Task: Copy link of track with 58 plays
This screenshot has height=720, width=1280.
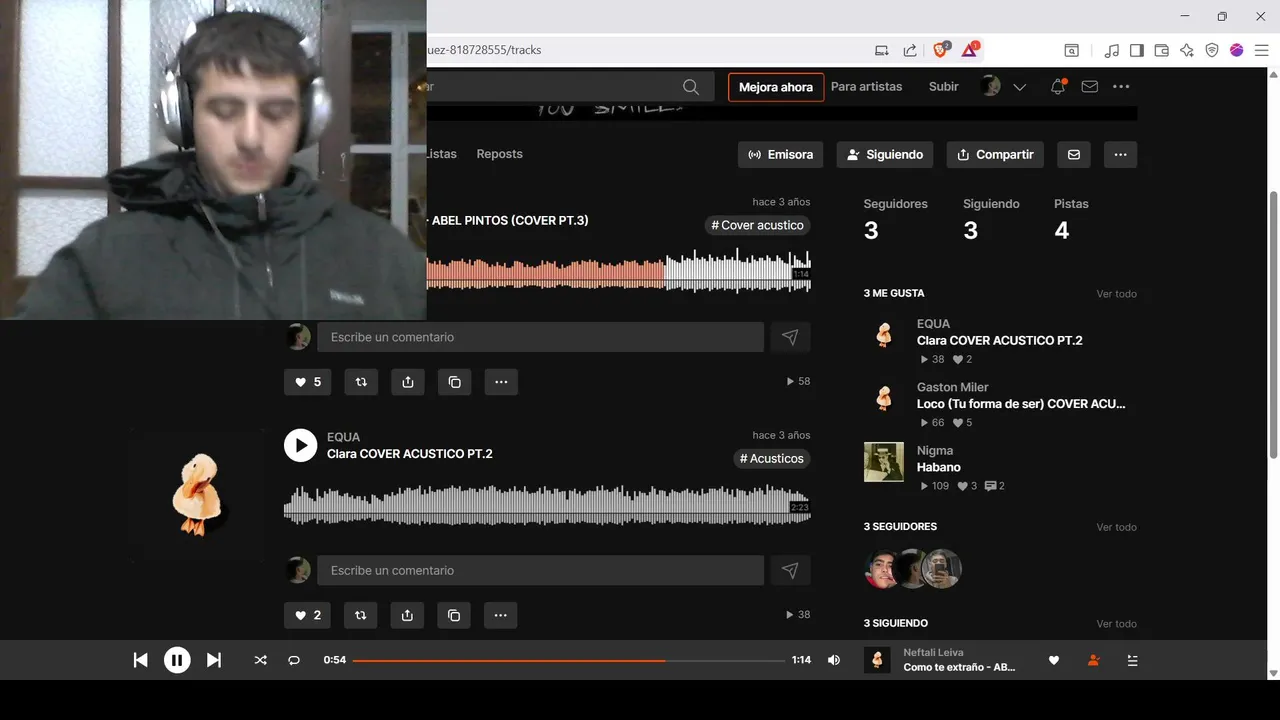Action: pos(454,382)
